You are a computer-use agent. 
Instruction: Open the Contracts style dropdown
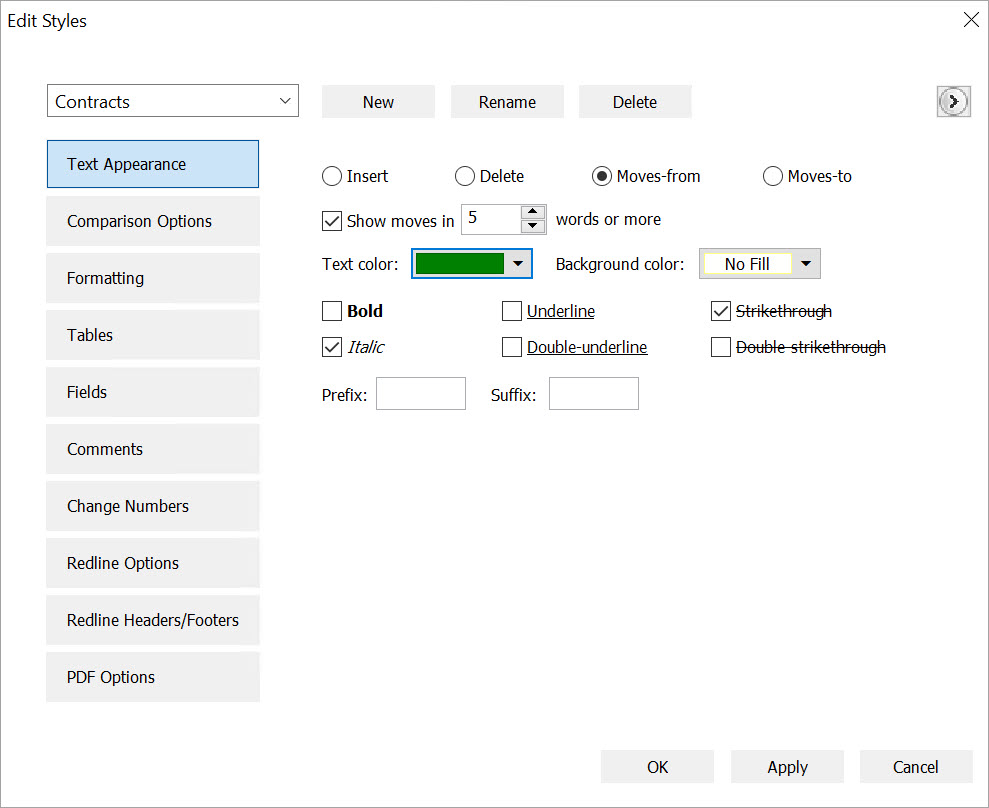point(173,101)
